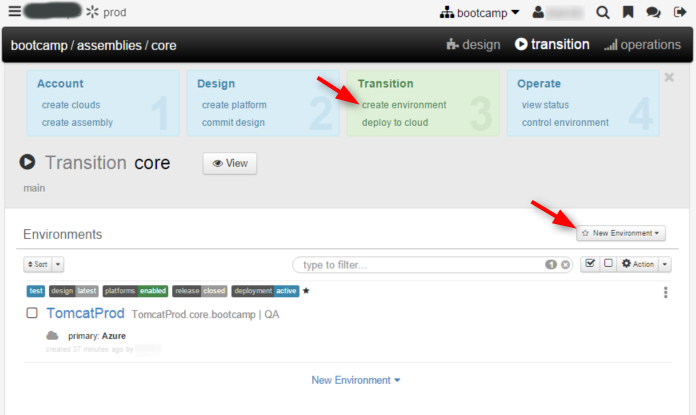
Task: Click the sign out icon
Action: (x=680, y=12)
